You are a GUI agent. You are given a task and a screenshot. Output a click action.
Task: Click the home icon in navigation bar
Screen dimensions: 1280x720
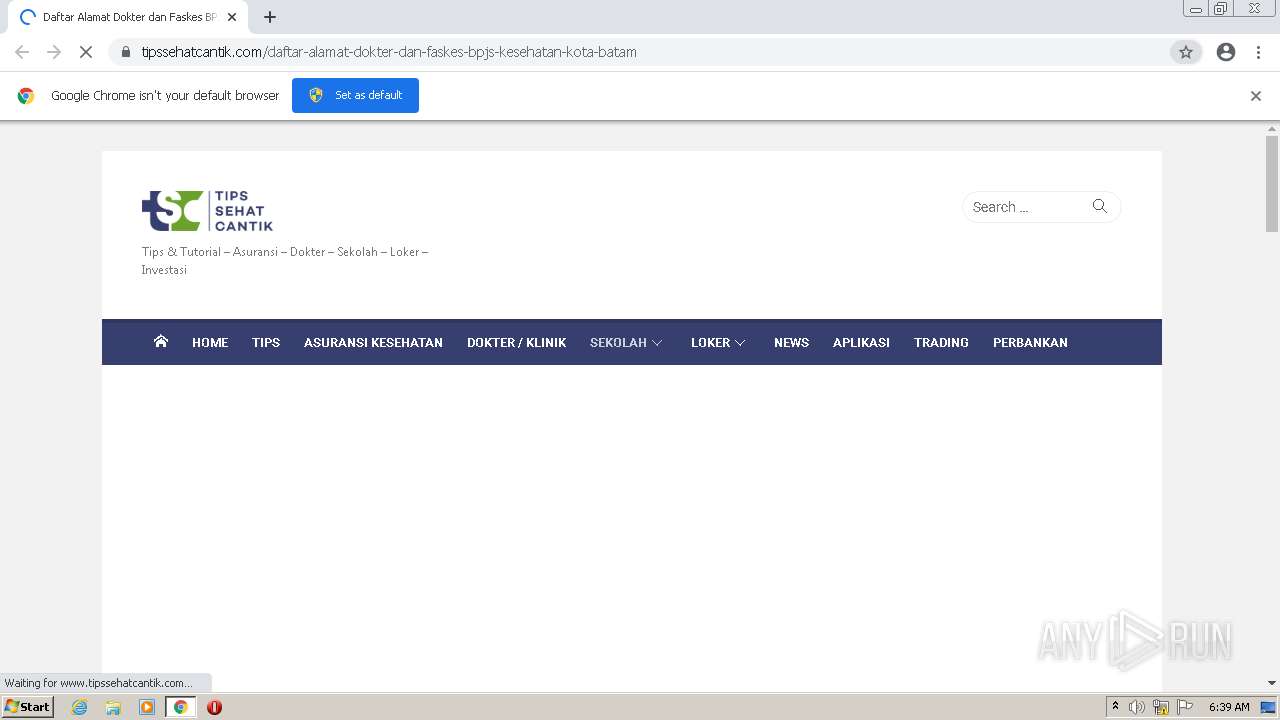click(x=161, y=341)
